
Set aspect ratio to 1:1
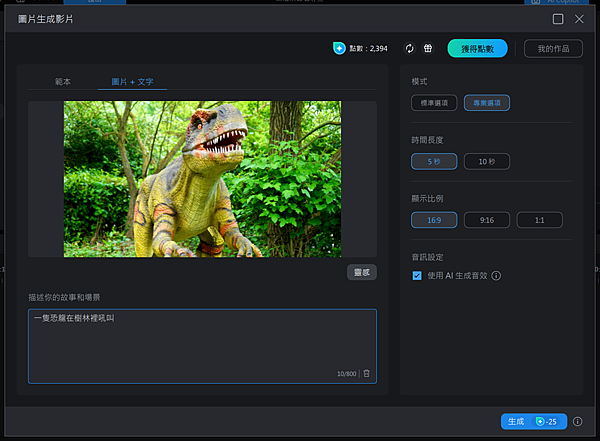(540, 220)
